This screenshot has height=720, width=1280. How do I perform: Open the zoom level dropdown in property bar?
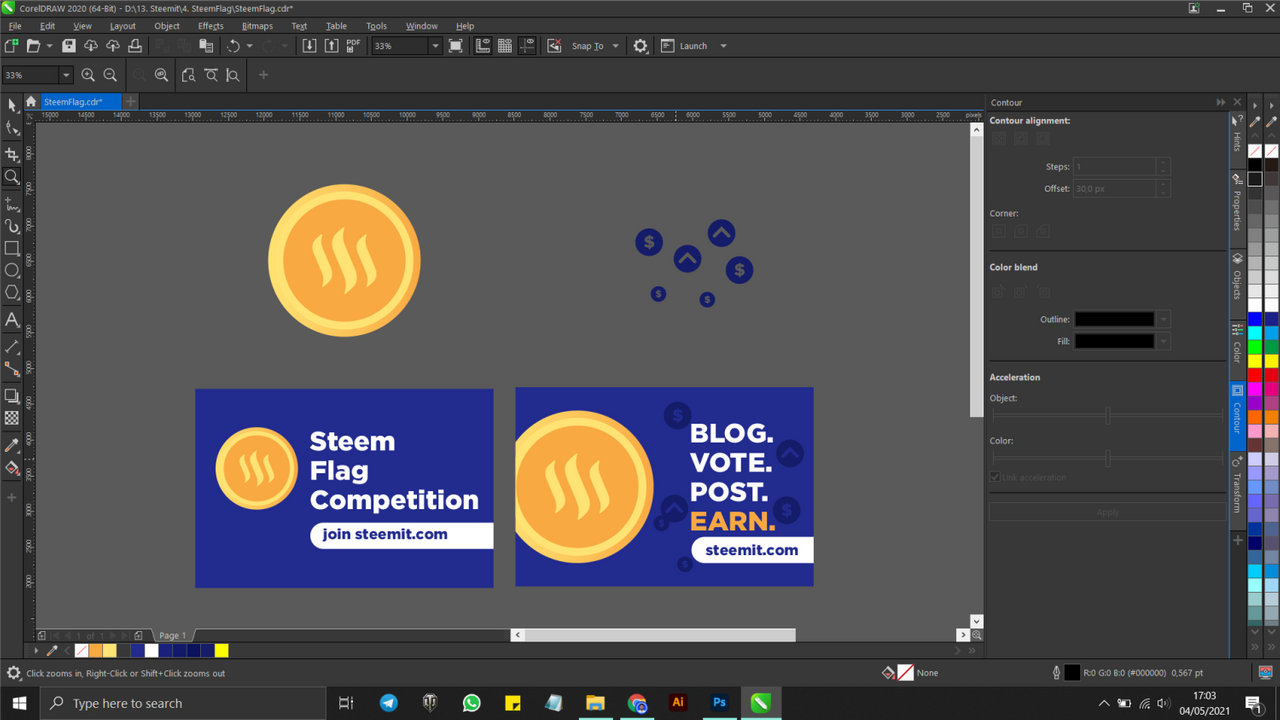click(x=66, y=75)
